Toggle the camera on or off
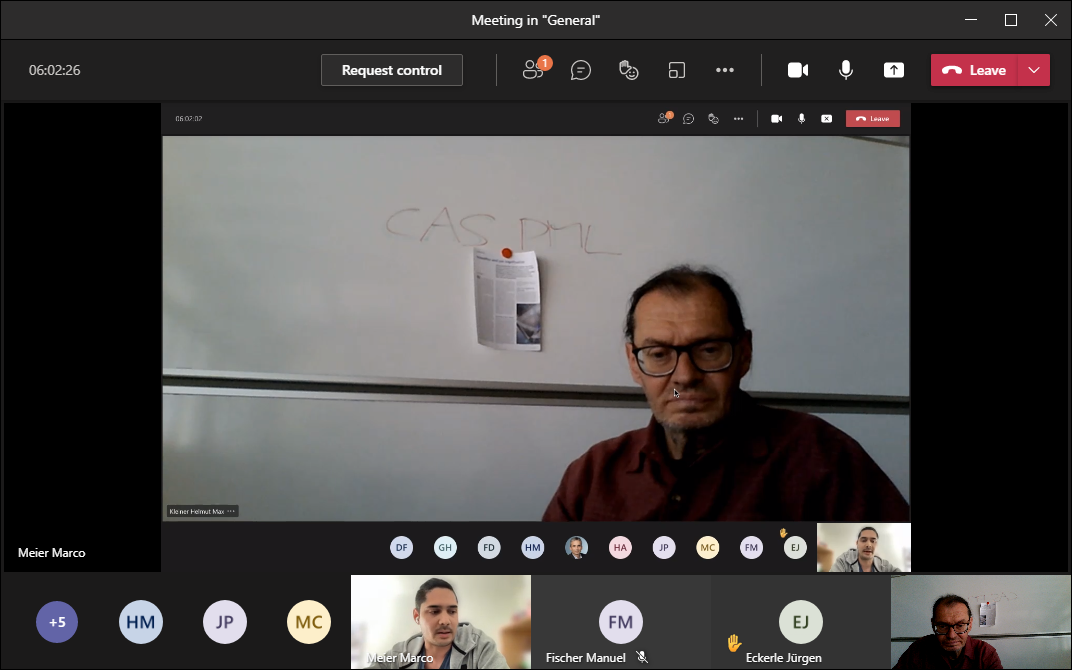1072x670 pixels. pyautogui.click(x=798, y=70)
